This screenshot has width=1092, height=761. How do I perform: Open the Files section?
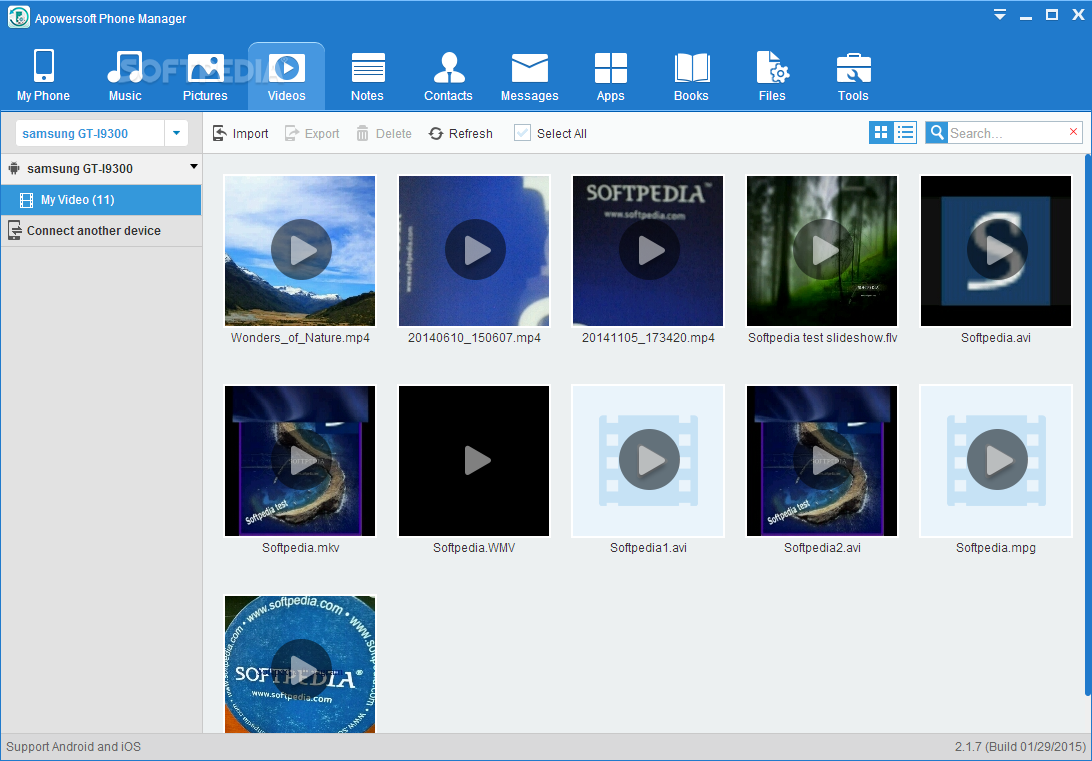click(x=772, y=75)
